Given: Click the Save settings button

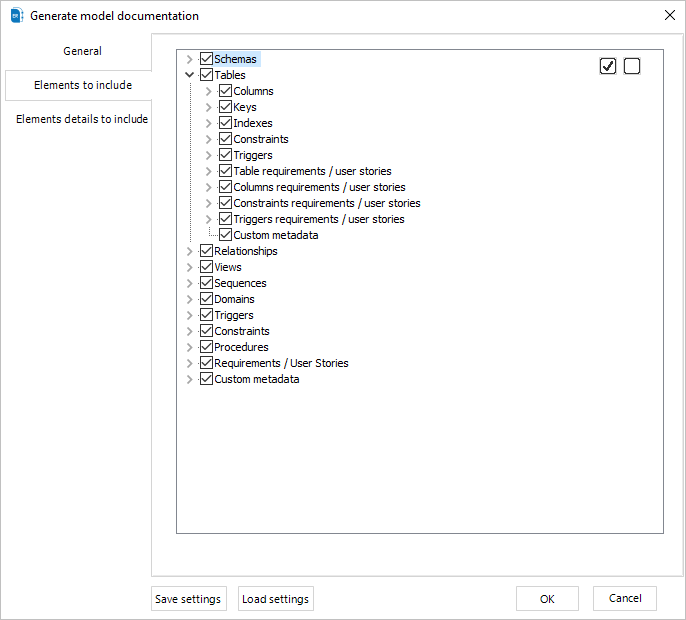Looking at the screenshot, I should [x=189, y=599].
